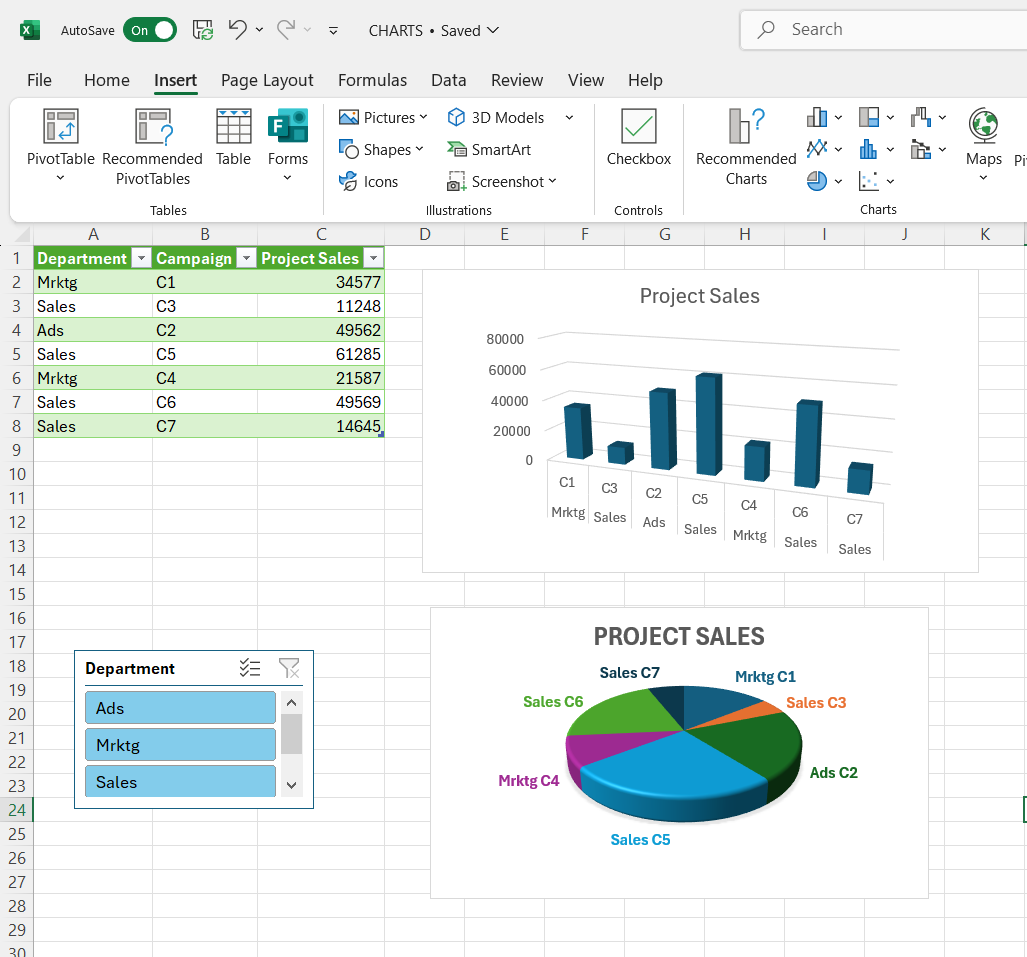This screenshot has width=1027, height=957.
Task: Switch to the Home tab
Action: (107, 80)
